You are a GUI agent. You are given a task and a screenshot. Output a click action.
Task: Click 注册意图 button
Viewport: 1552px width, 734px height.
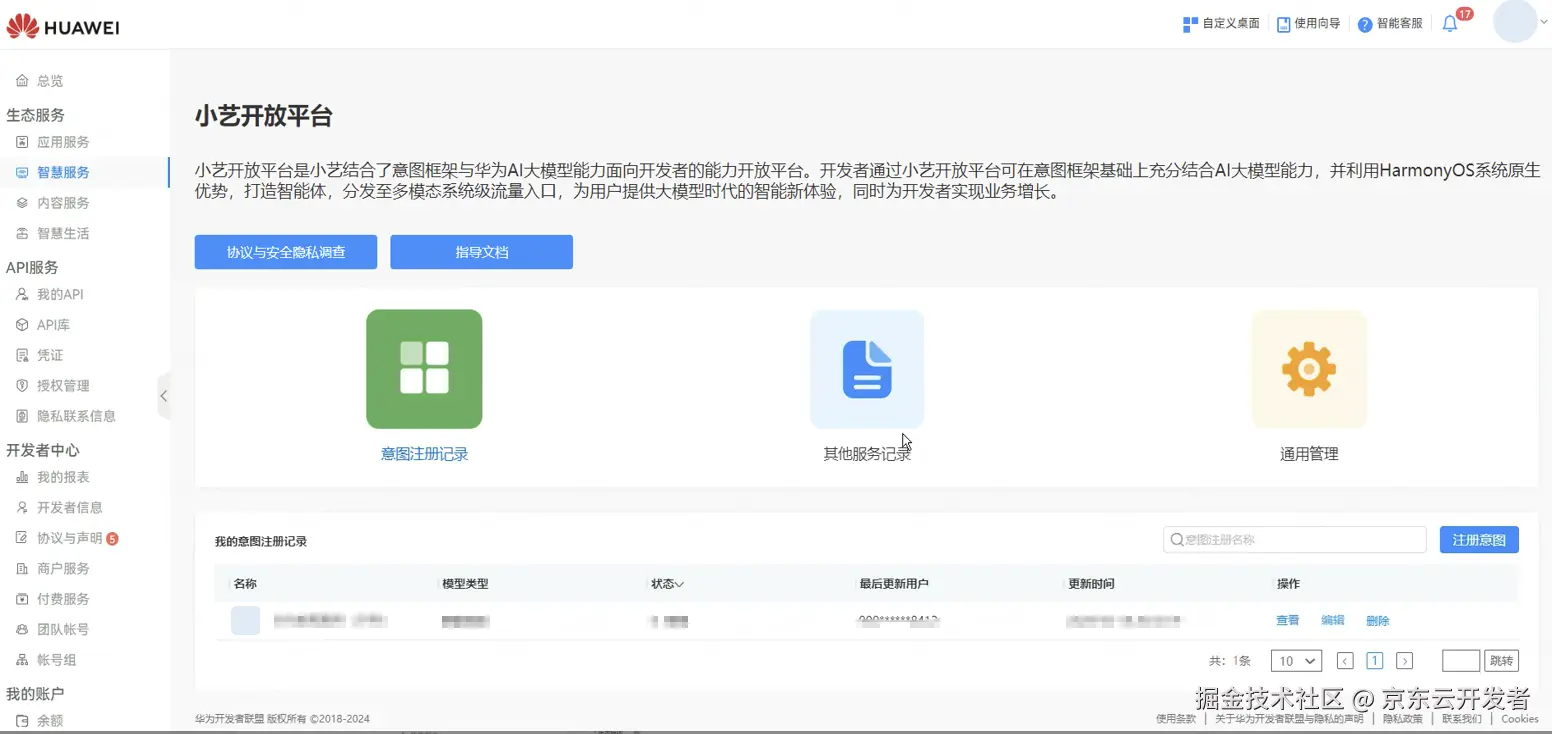tap(1479, 540)
